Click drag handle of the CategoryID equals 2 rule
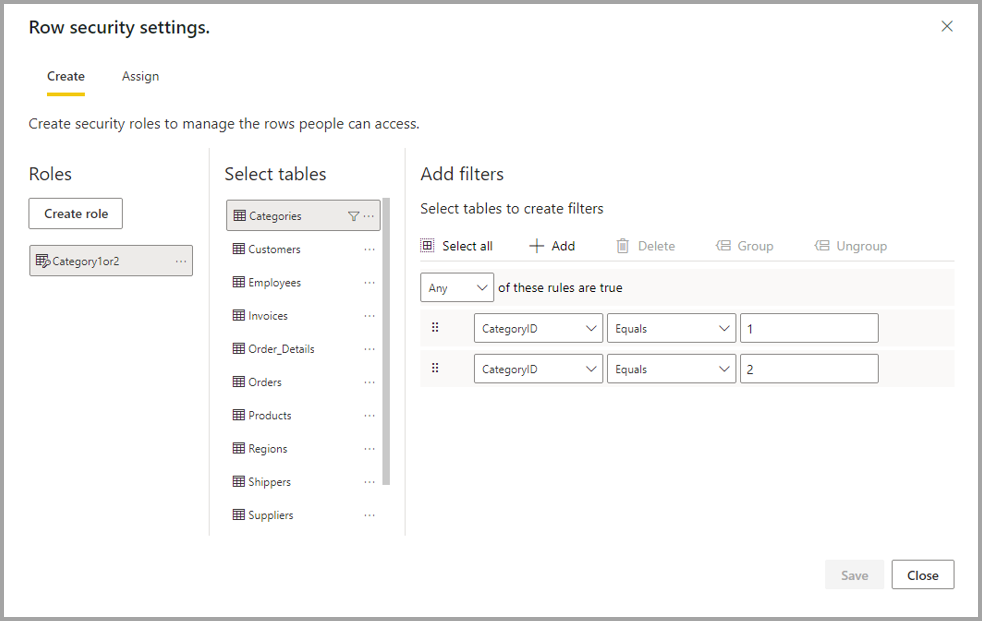The image size is (982, 621). coord(435,368)
